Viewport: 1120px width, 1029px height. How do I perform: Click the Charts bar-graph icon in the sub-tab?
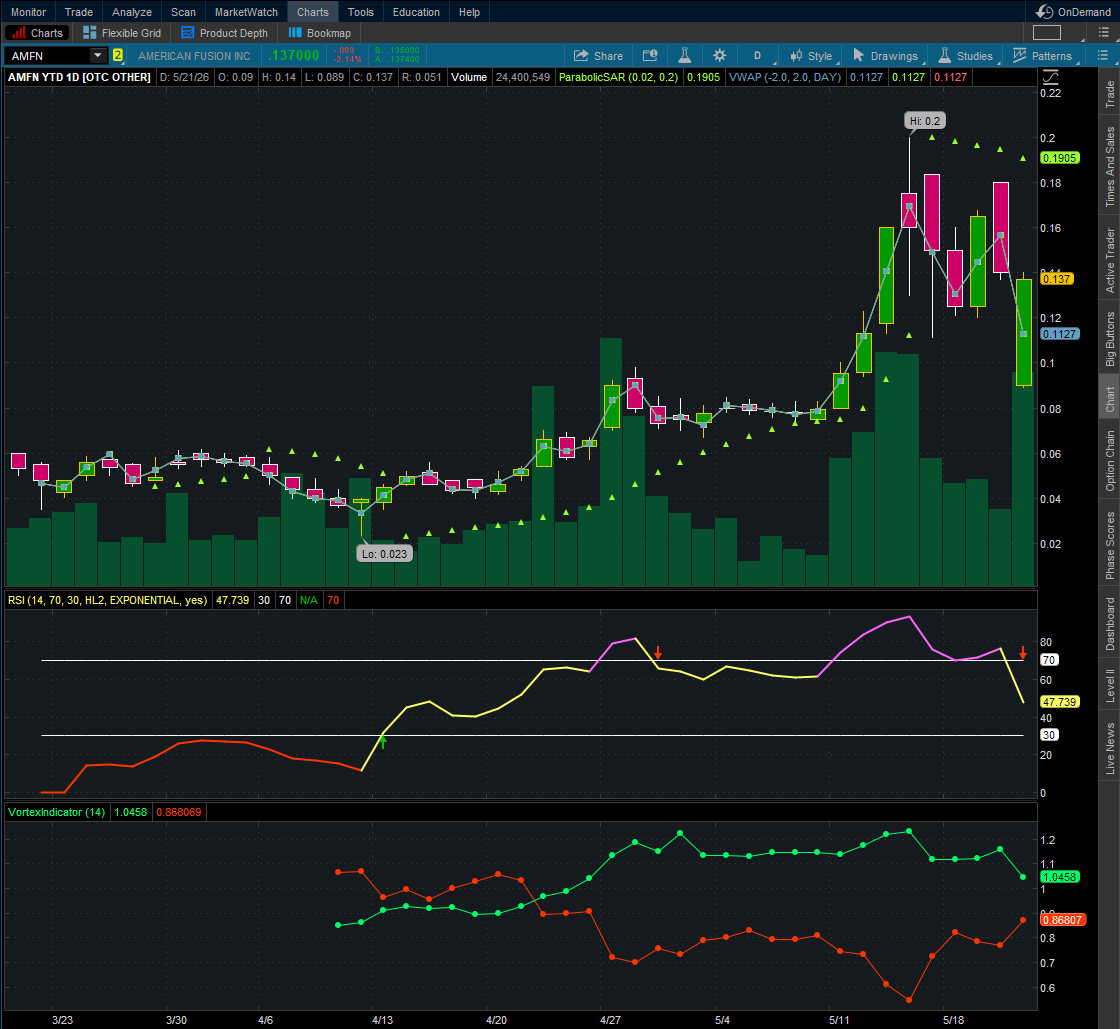19,33
